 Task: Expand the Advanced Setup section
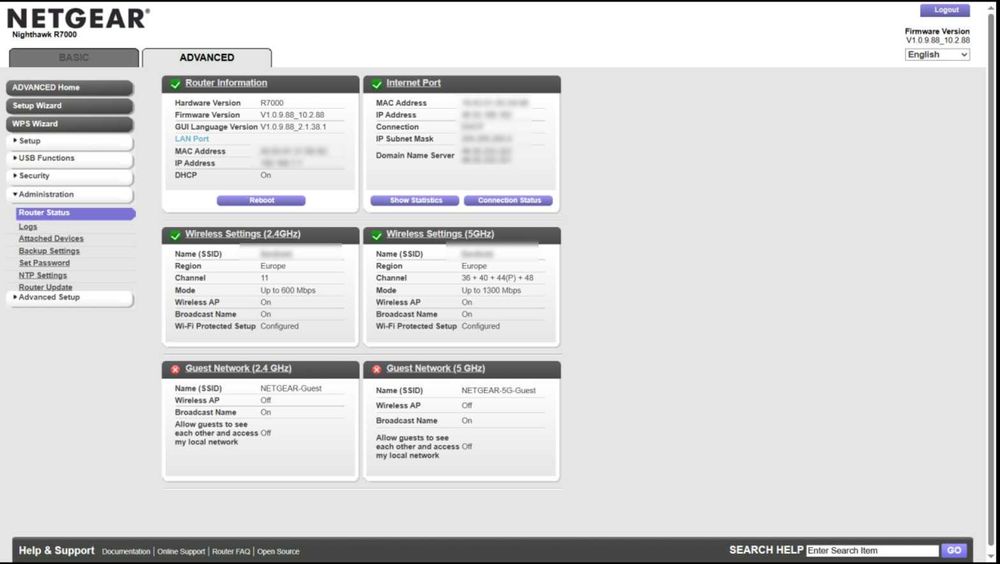[x=70, y=297]
